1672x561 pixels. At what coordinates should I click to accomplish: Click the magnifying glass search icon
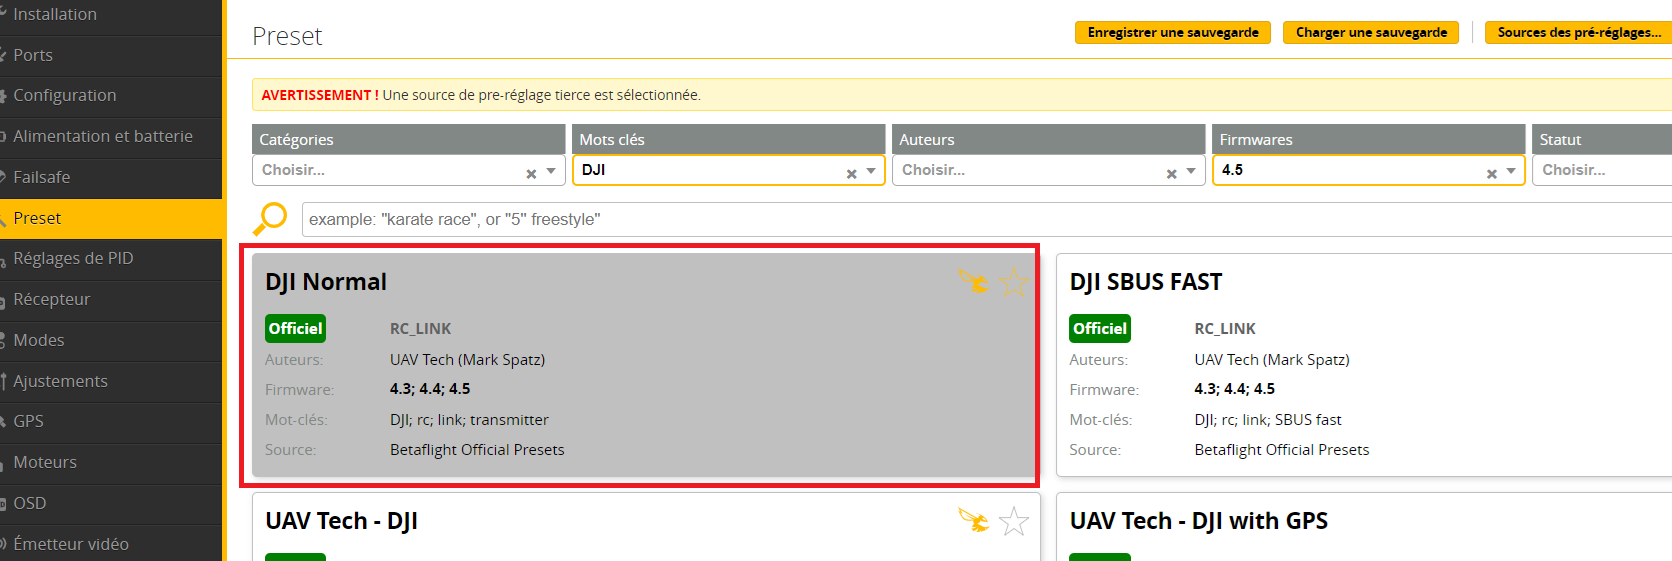point(270,218)
